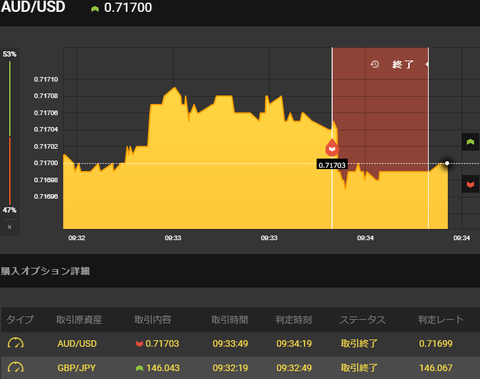Viewport: 480px width, 379px height.
Task: Click 取引終了 status in GBP/JPY row
Action: click(359, 368)
